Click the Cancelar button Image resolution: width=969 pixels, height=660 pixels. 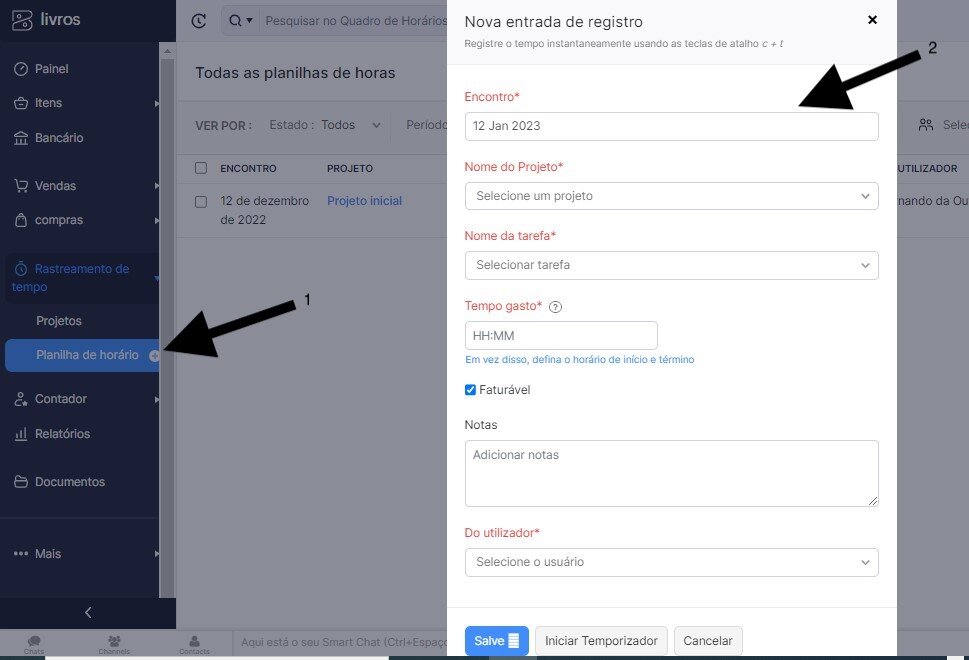pyautogui.click(x=708, y=641)
